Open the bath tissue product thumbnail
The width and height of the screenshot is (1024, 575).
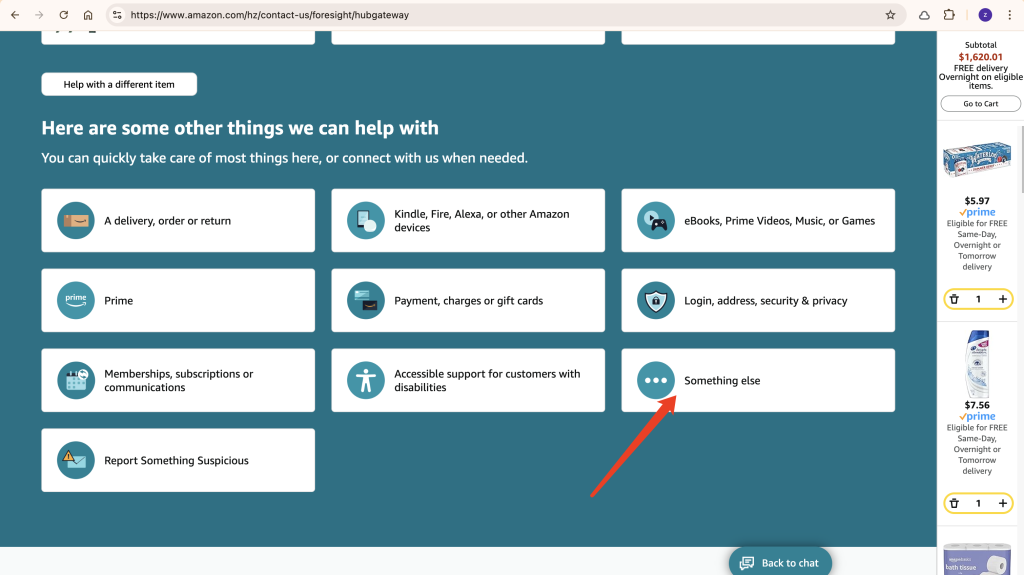coord(977,559)
